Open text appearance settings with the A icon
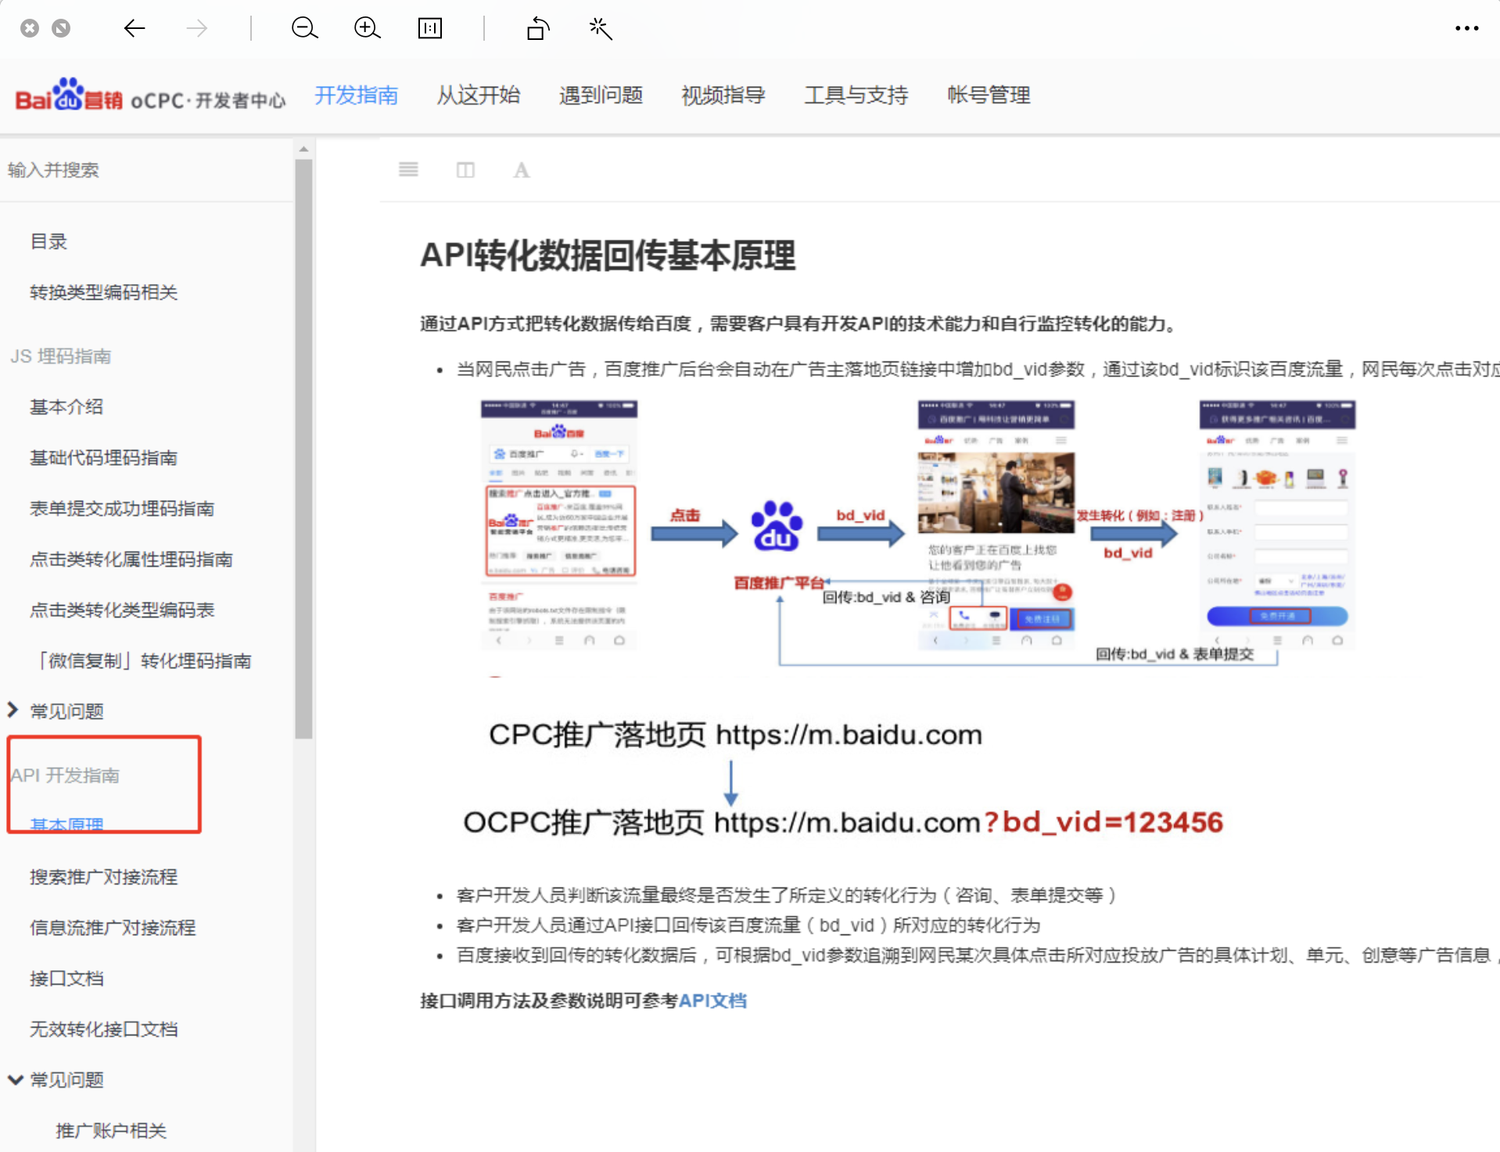The image size is (1500, 1152). pos(521,169)
